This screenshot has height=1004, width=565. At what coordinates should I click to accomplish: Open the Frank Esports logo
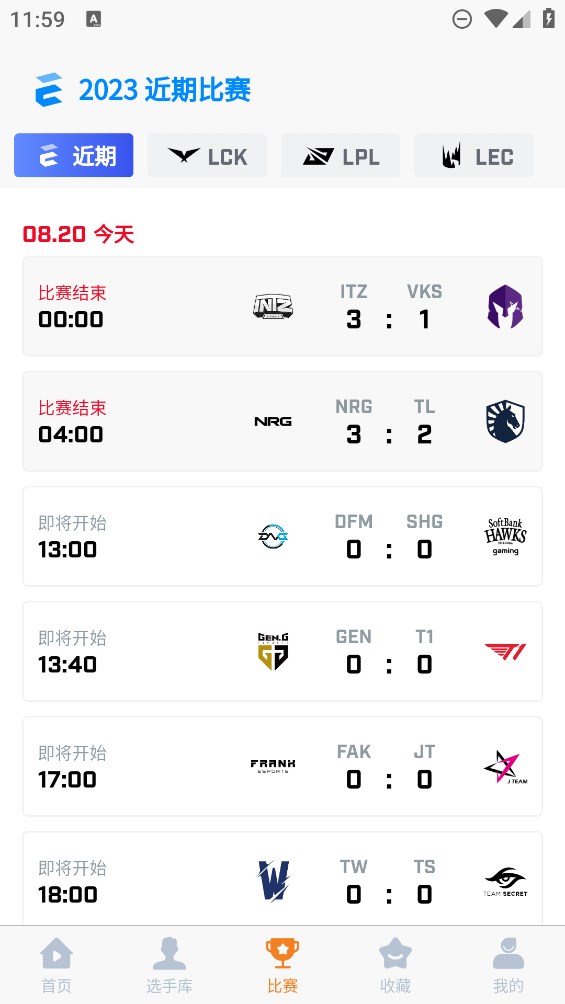pos(273,766)
